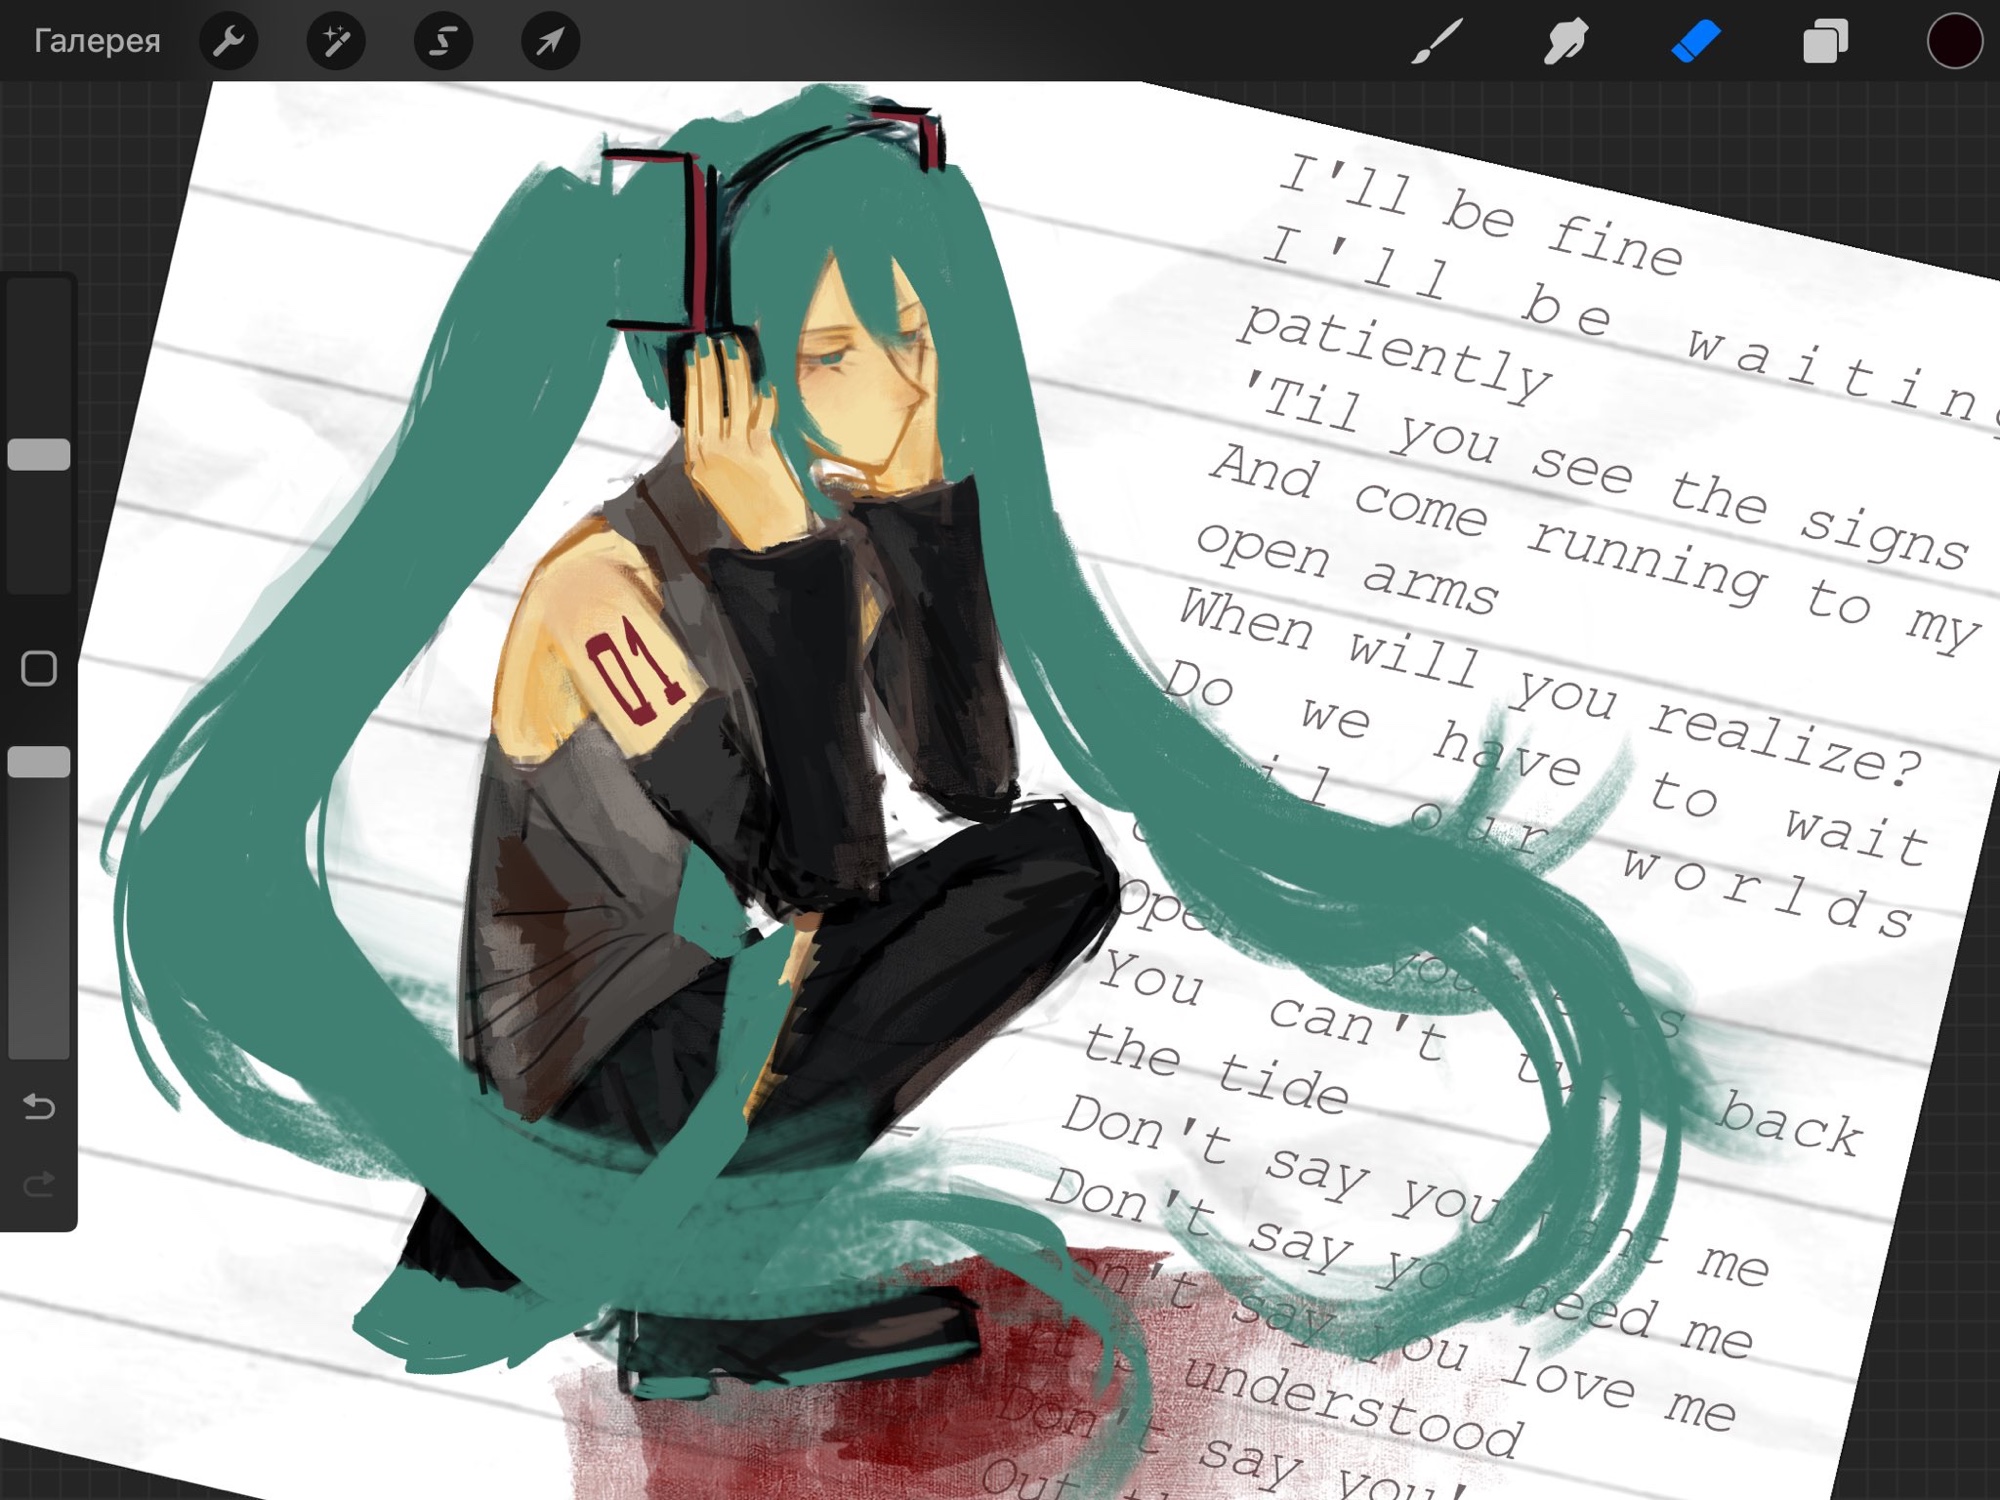Select the Smudge finger tool
This screenshot has height=1500, width=2000.
[1566, 41]
